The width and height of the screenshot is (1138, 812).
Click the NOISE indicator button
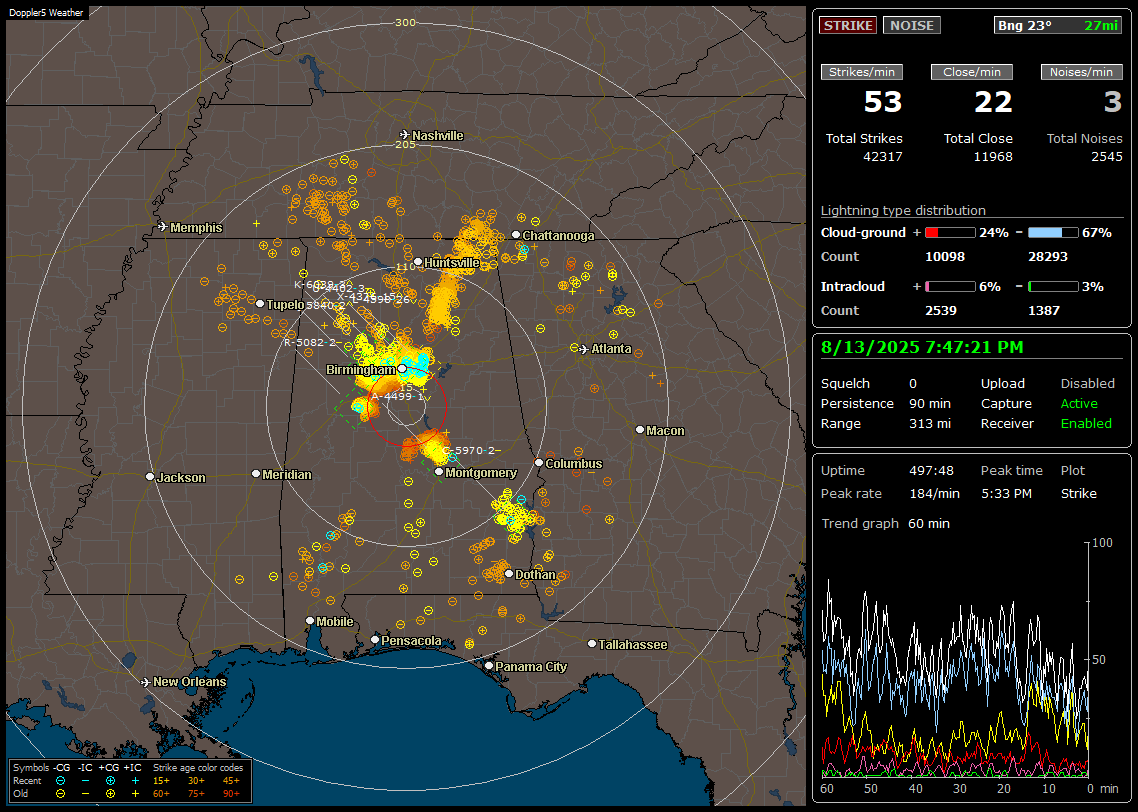pyautogui.click(x=912, y=25)
